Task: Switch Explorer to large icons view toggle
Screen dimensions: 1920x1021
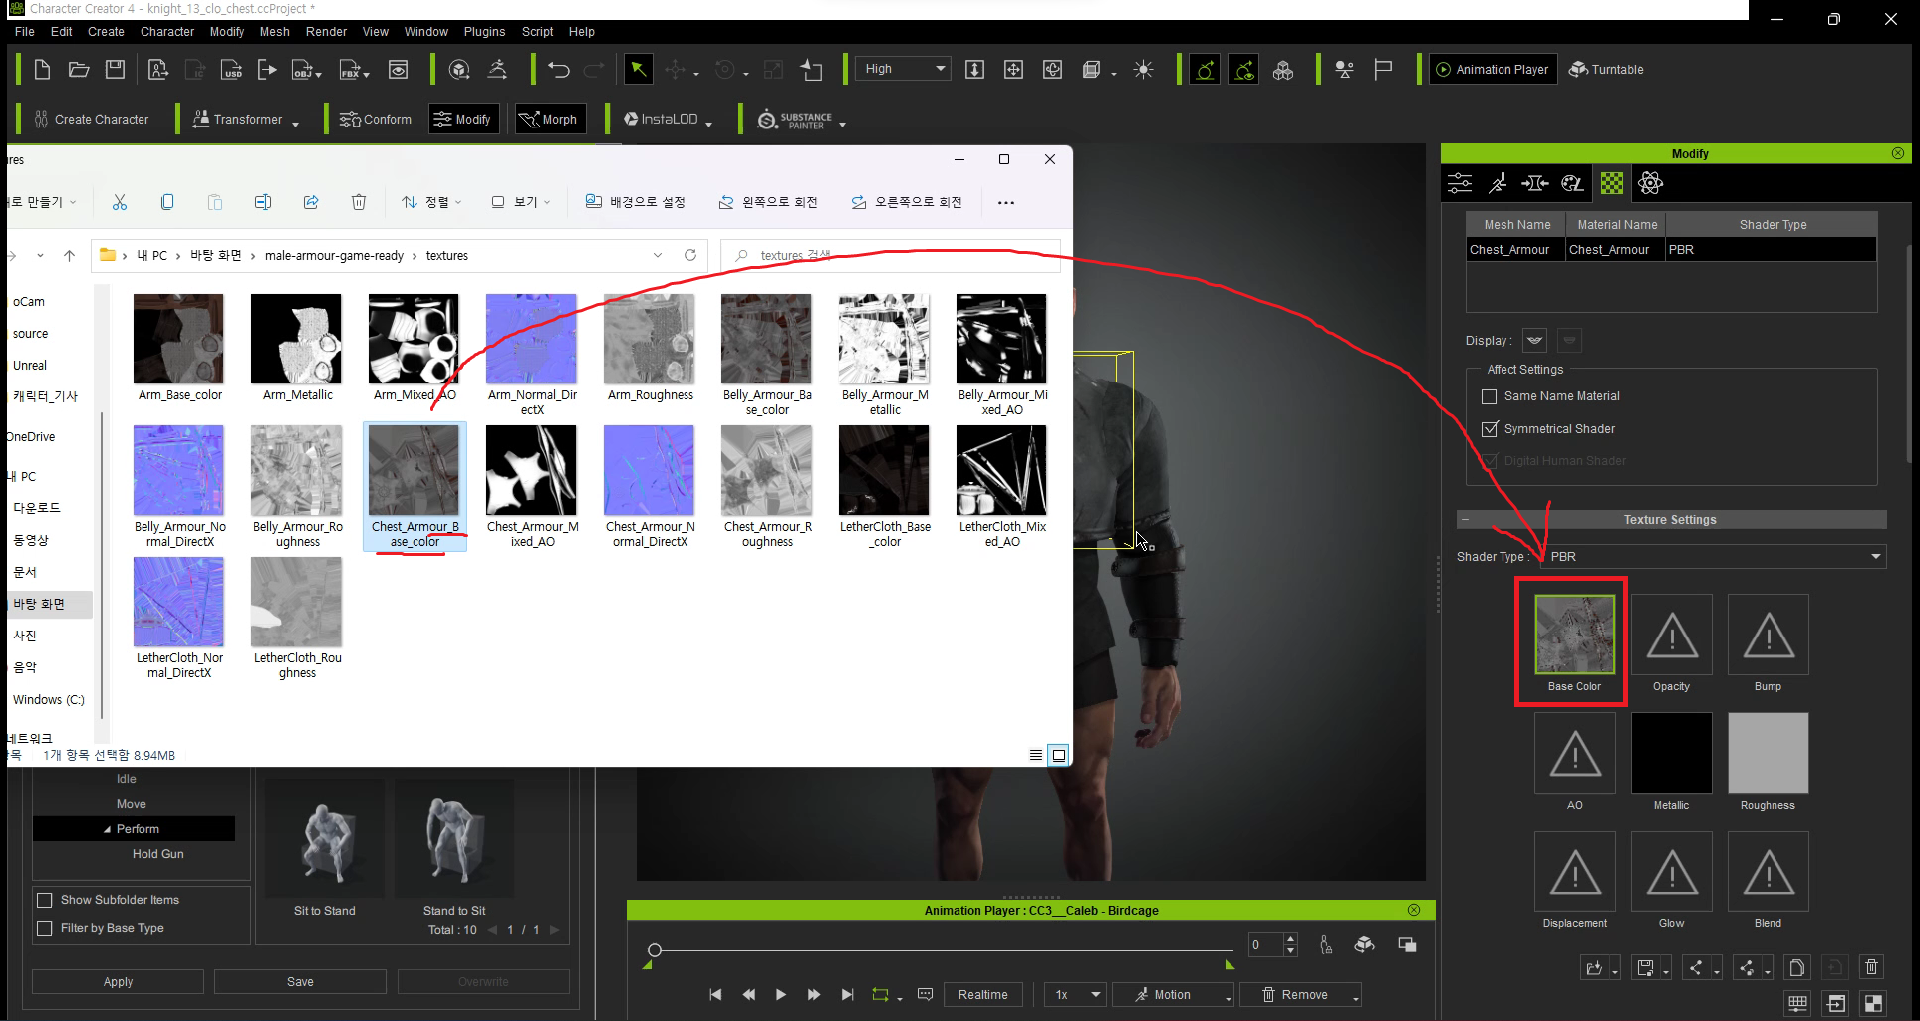Action: click(x=1059, y=755)
